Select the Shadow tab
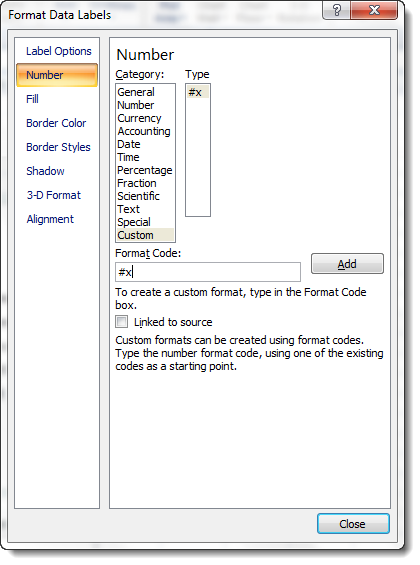The width and height of the screenshot is (420, 565). 45,171
